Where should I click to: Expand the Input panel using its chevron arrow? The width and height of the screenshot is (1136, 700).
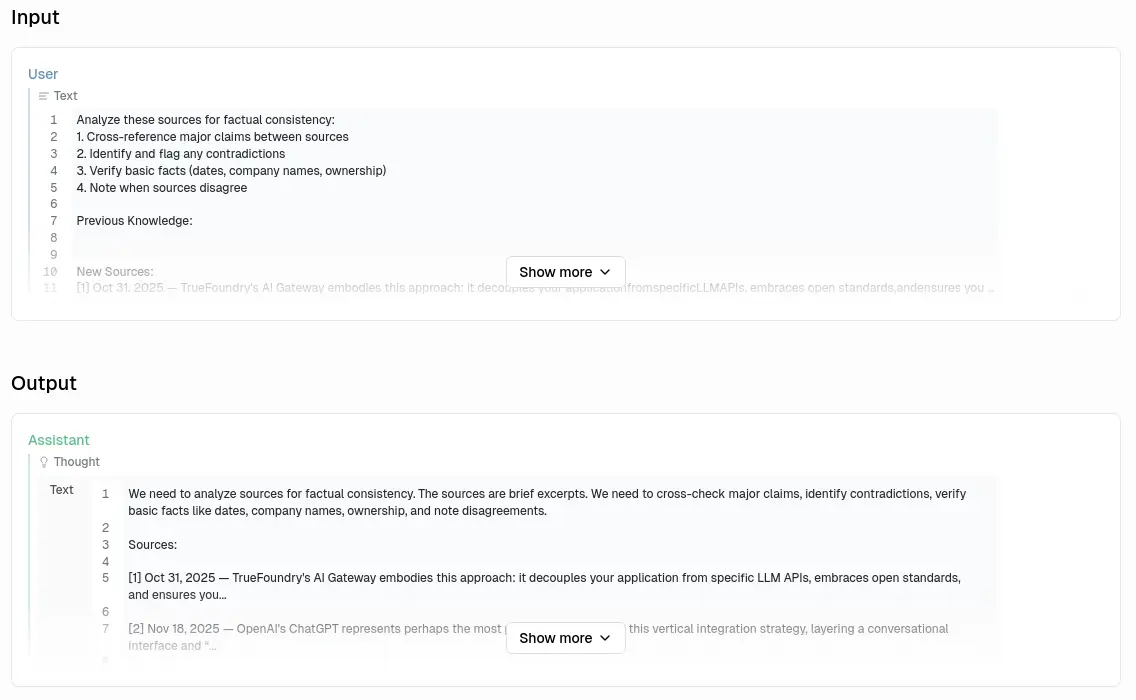point(605,272)
